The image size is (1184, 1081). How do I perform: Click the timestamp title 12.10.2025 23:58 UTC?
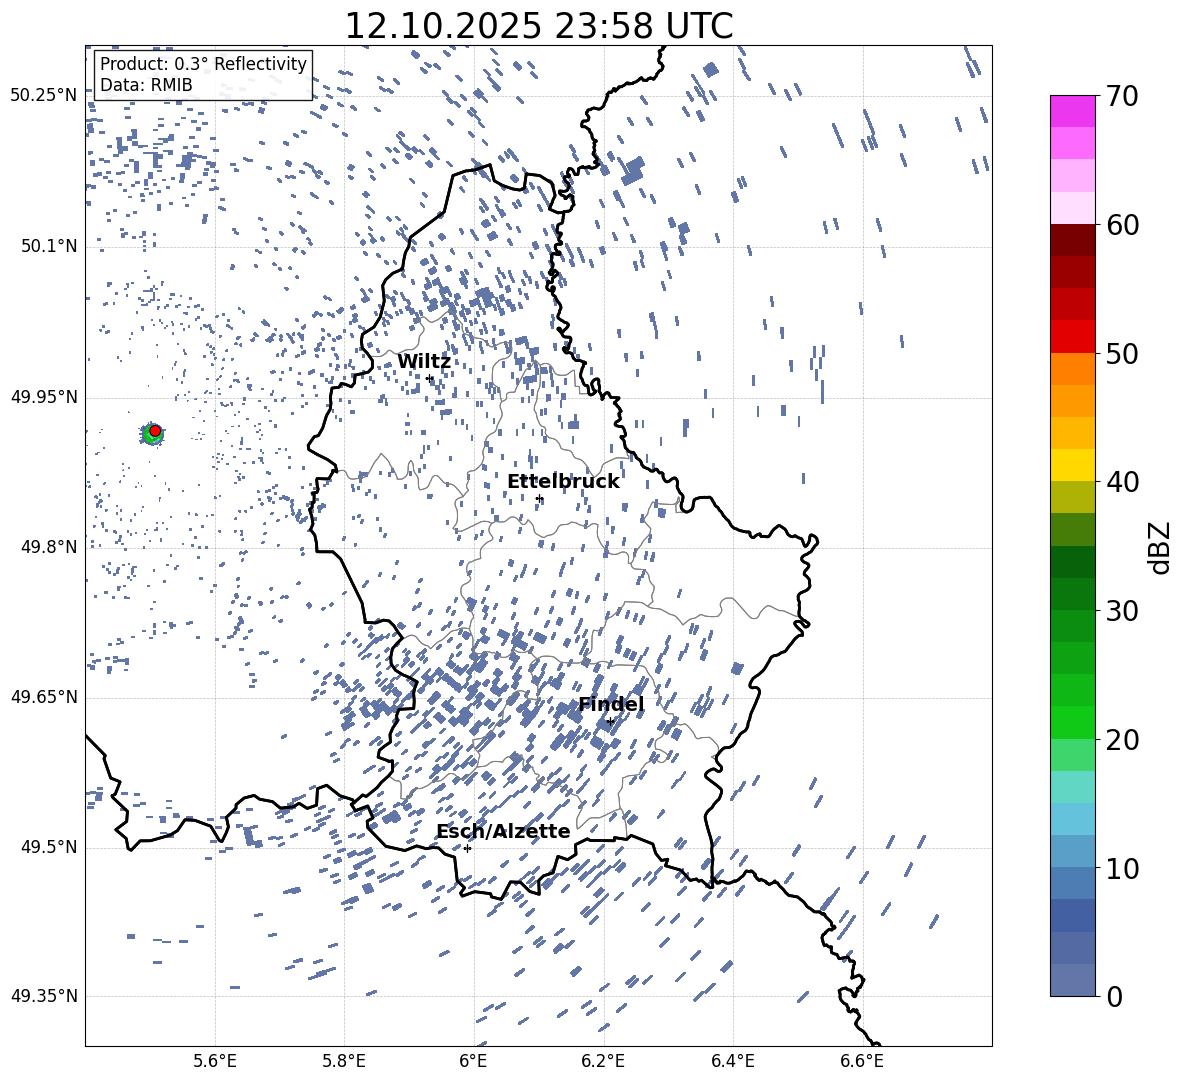tap(538, 26)
